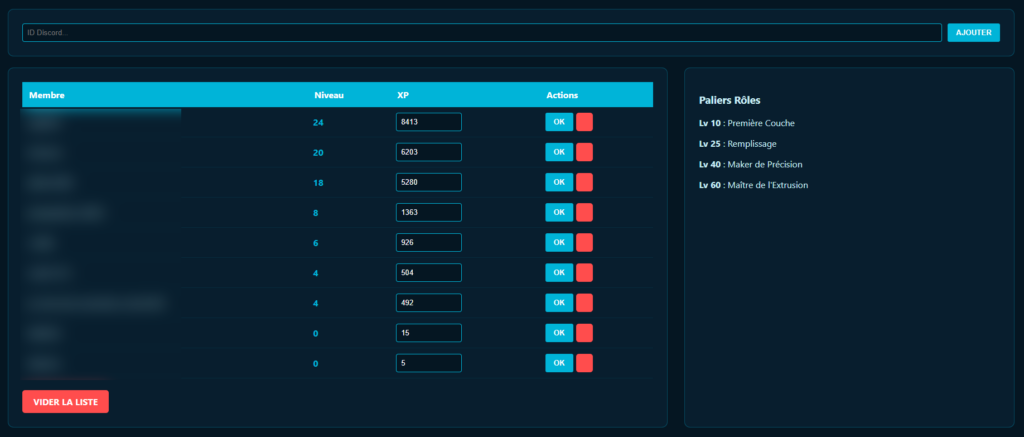
Task: Click the Niveau column header
Action: pos(329,95)
